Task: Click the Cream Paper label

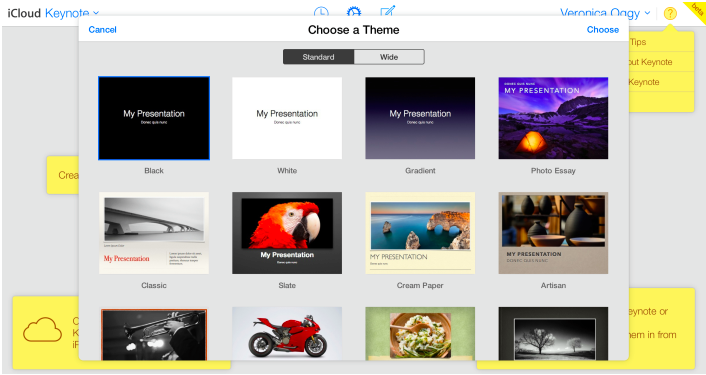Action: pos(420,285)
